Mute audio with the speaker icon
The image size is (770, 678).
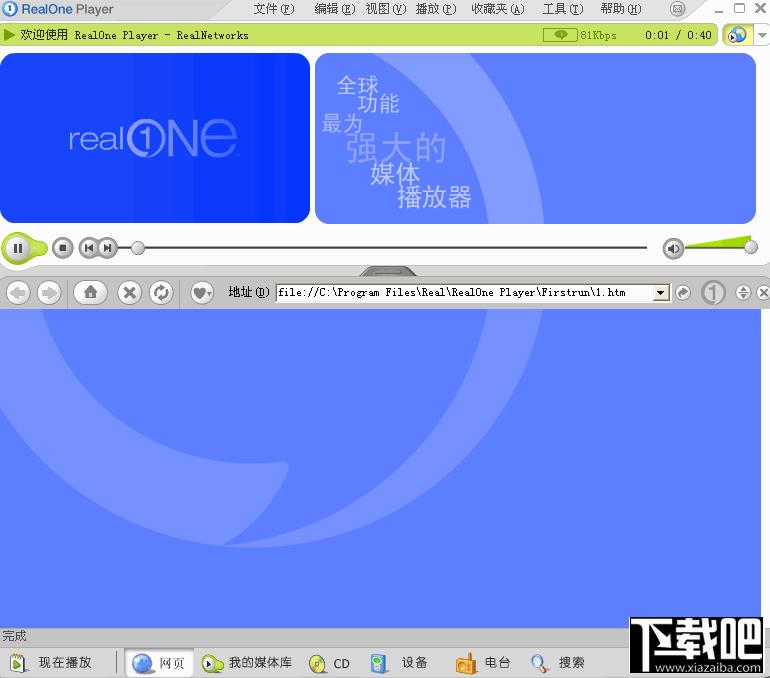tap(673, 249)
